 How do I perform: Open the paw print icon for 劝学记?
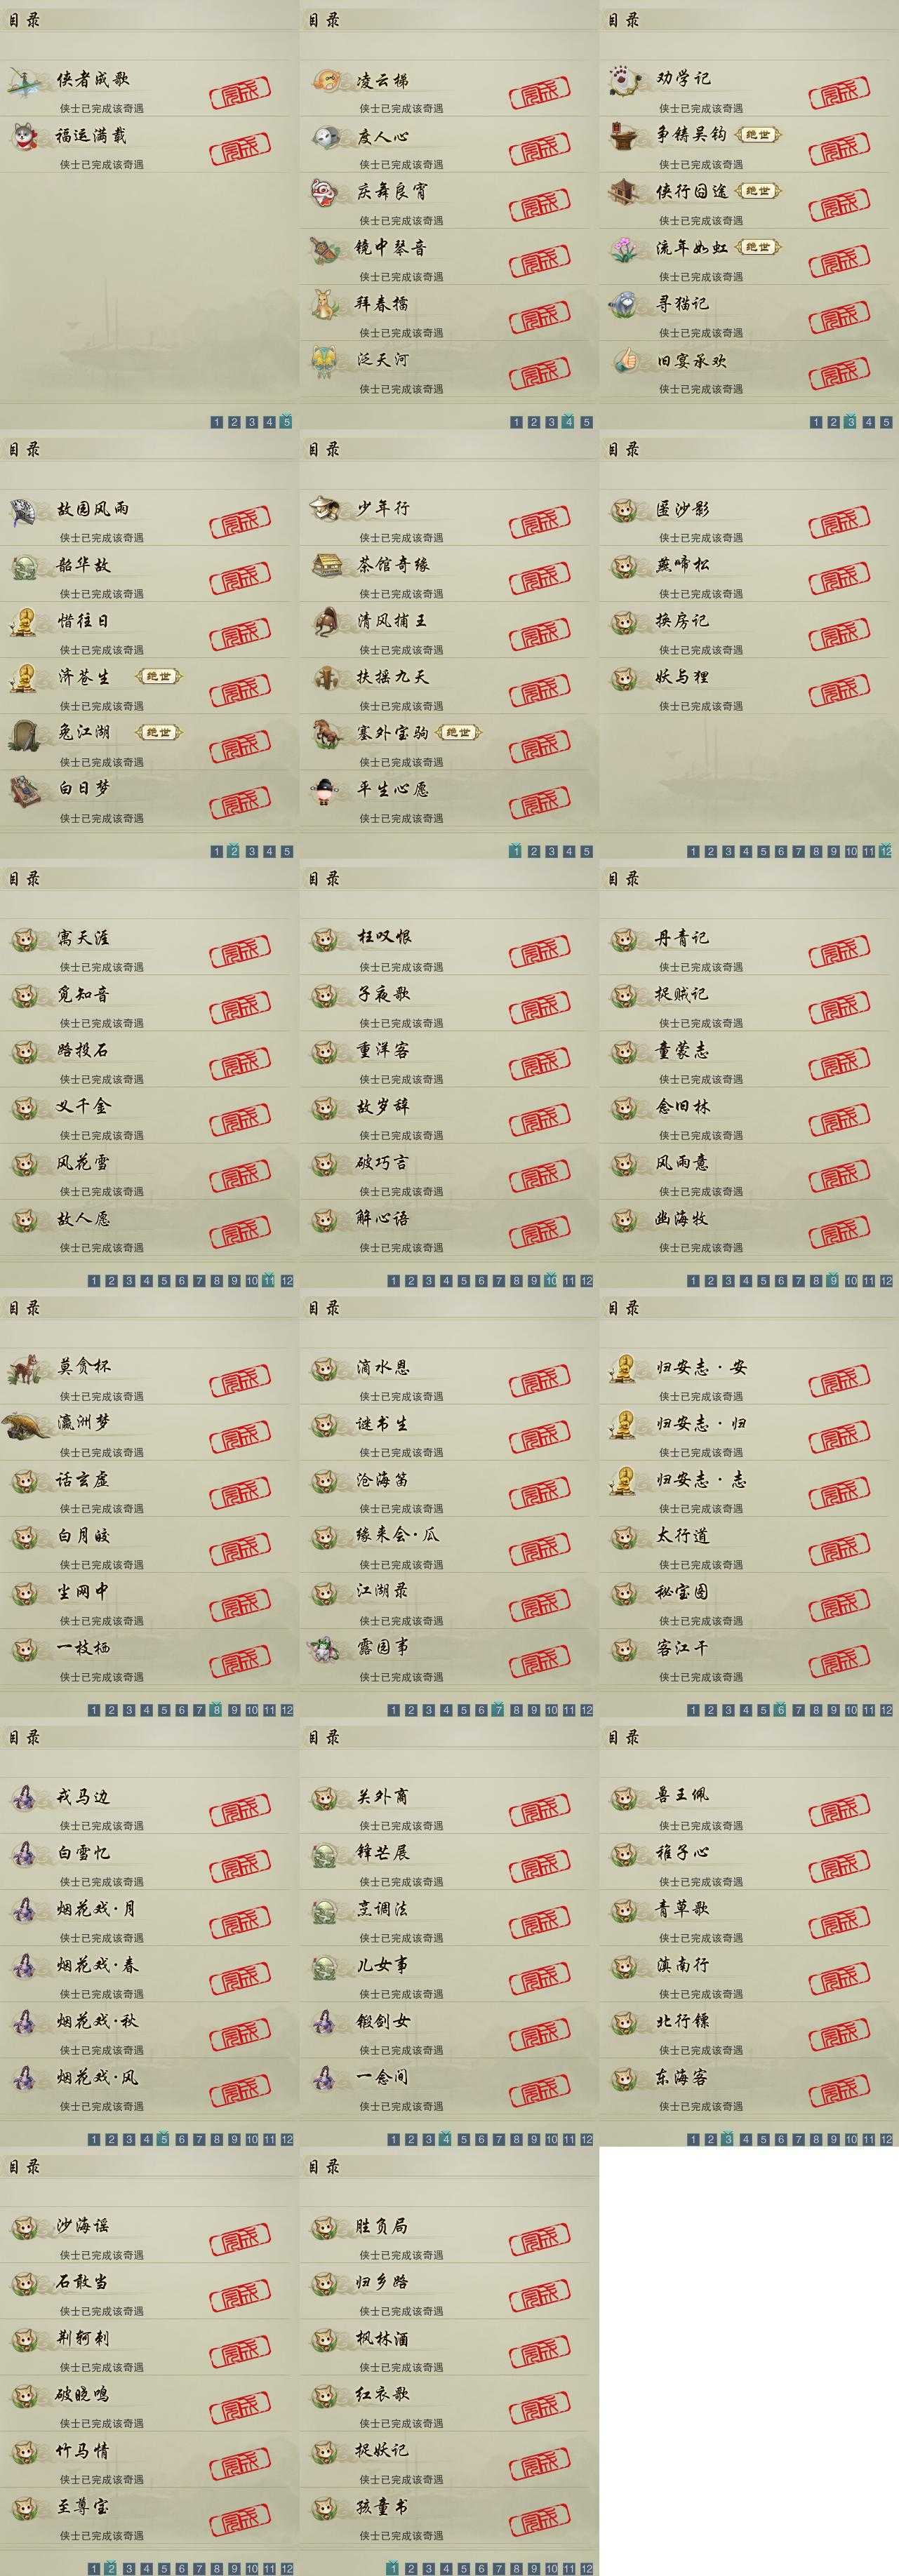(x=624, y=80)
